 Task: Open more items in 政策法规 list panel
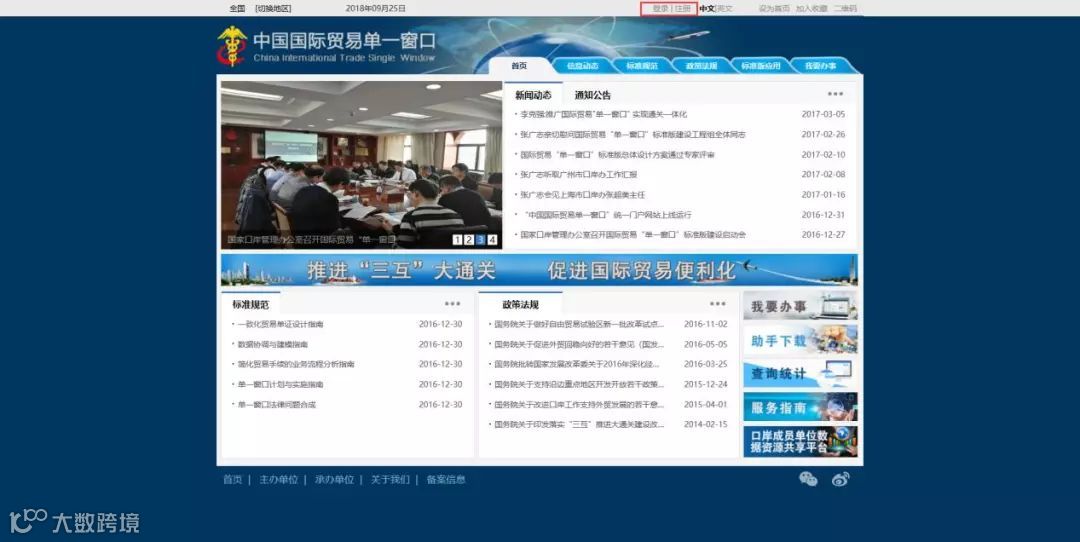[x=718, y=304]
